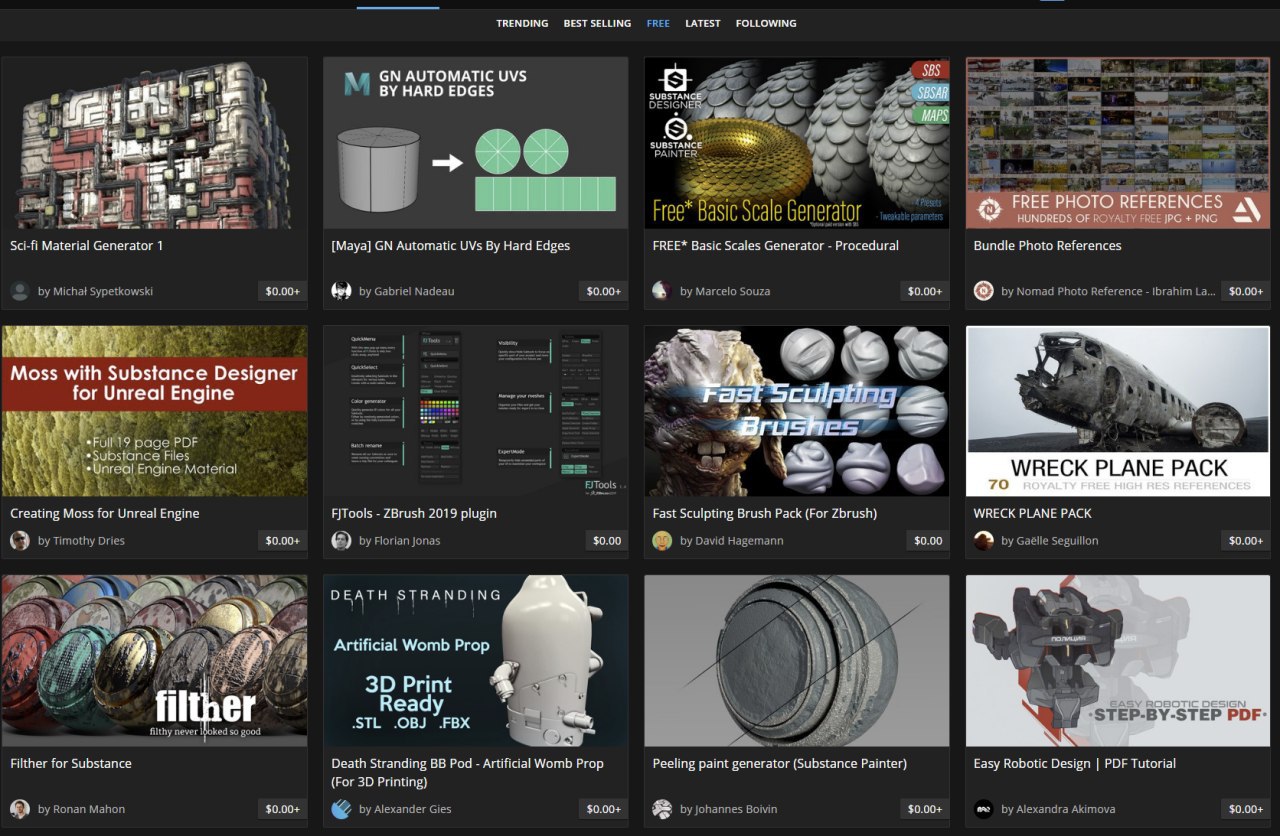Visit author Johannes Boivin's name link
The height and width of the screenshot is (836, 1280).
pos(736,809)
